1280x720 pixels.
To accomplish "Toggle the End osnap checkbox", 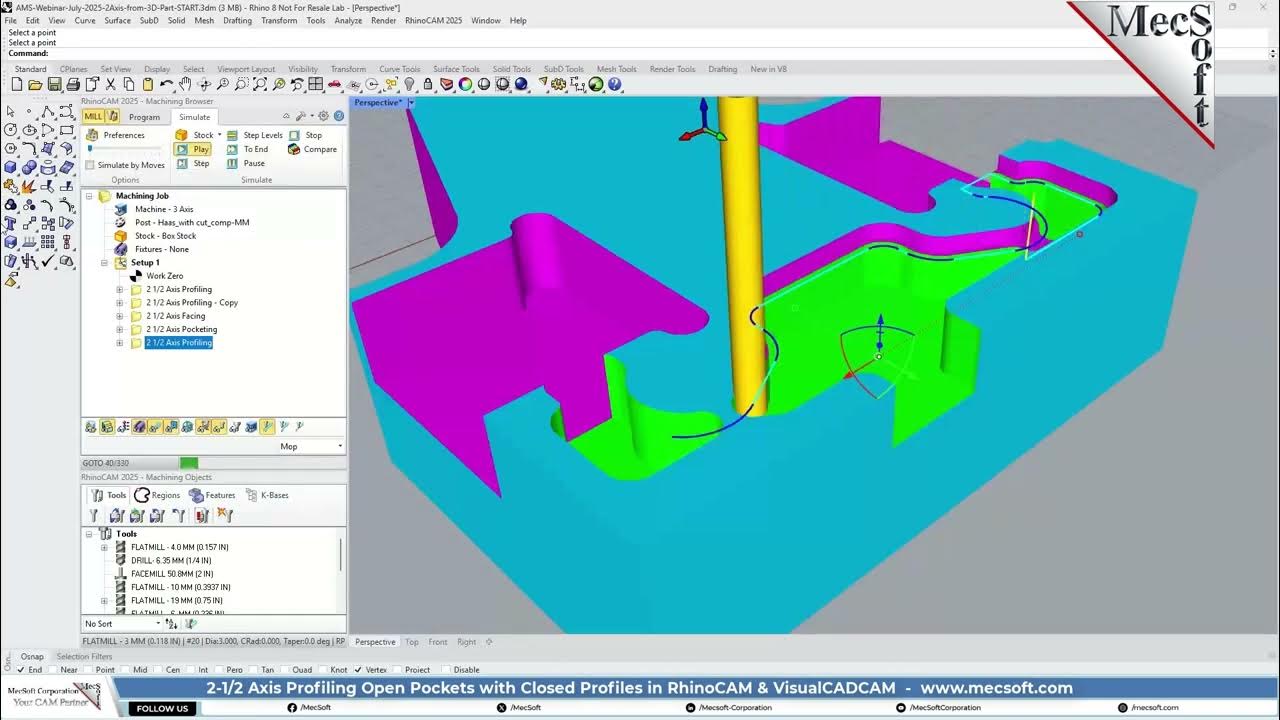I will click(x=19, y=670).
